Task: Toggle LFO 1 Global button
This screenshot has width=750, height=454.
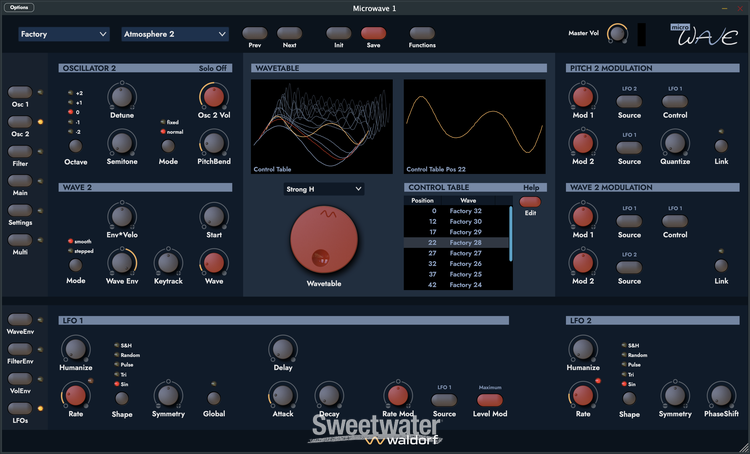Action: [x=214, y=398]
